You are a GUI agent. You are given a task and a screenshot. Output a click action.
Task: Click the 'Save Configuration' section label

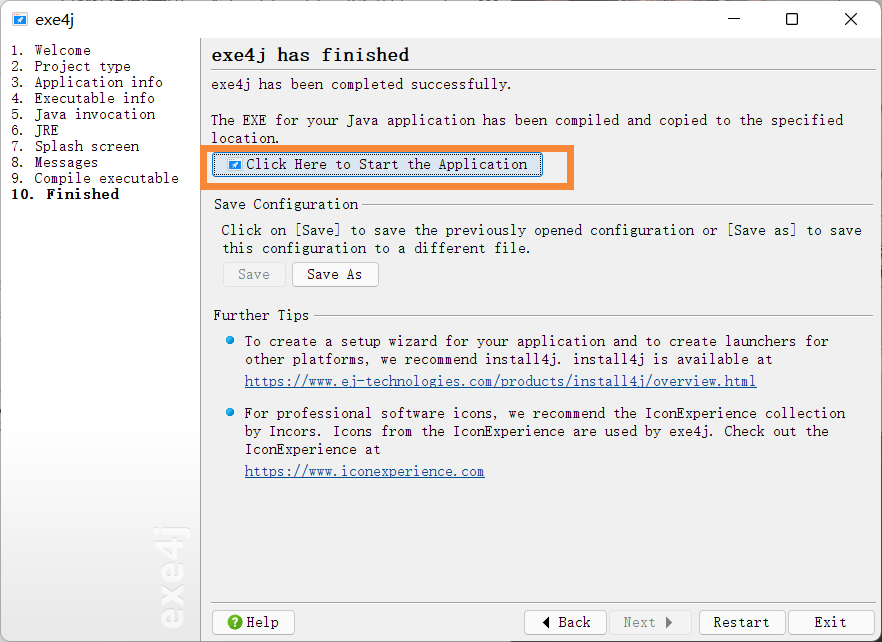(x=286, y=204)
